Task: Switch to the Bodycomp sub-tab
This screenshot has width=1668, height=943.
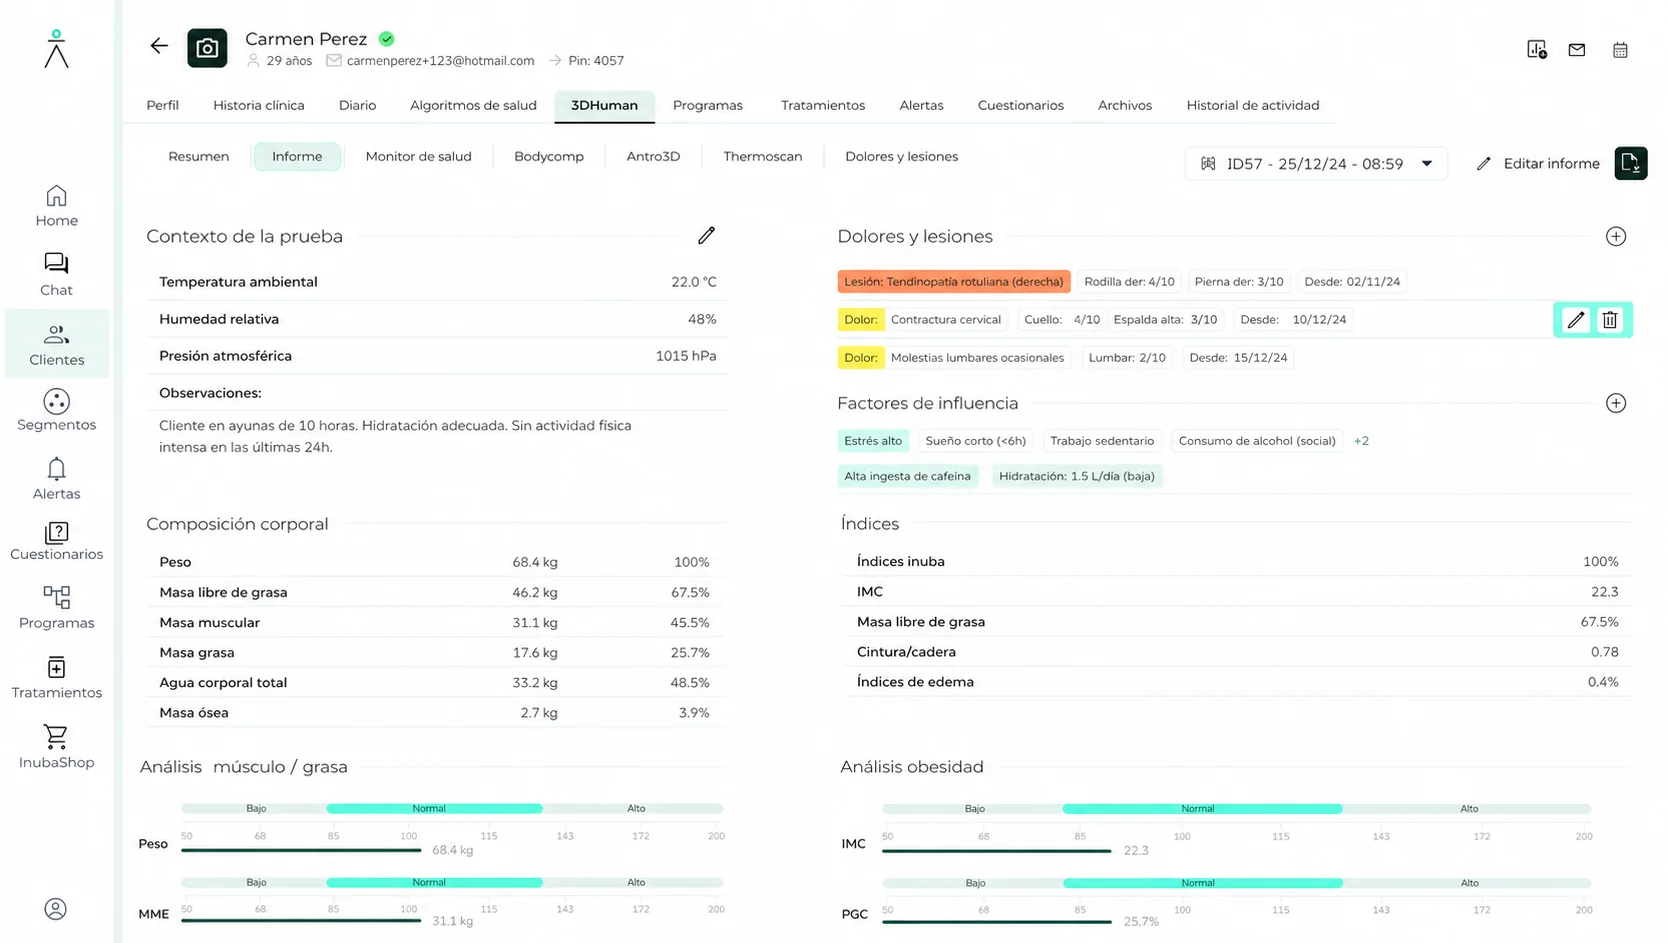Action: (549, 157)
